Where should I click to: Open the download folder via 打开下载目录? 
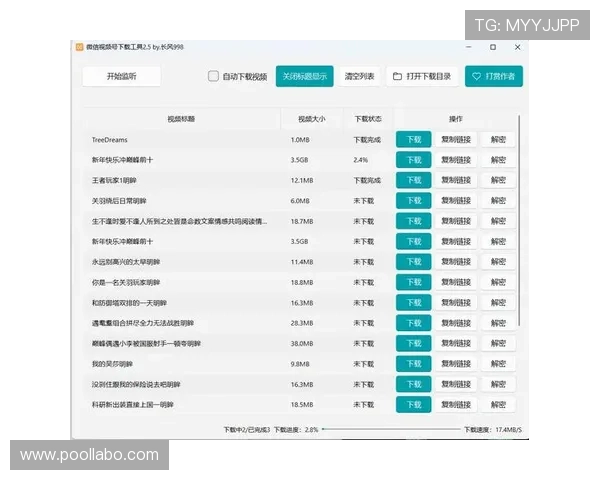422,76
